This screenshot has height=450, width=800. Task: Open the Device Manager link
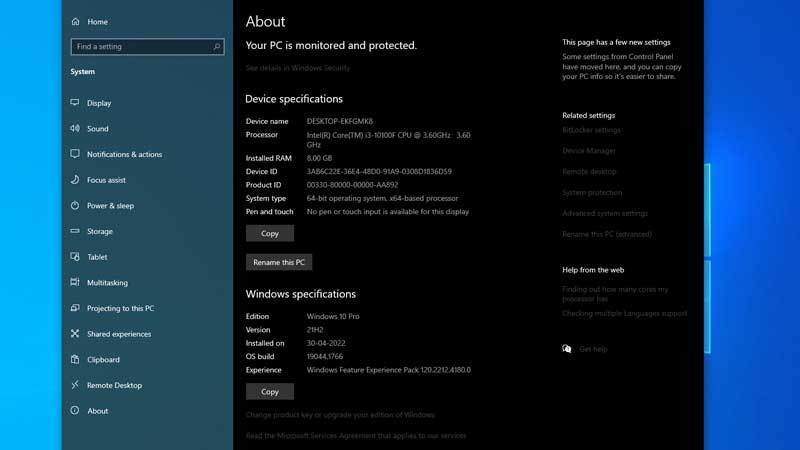coord(589,151)
